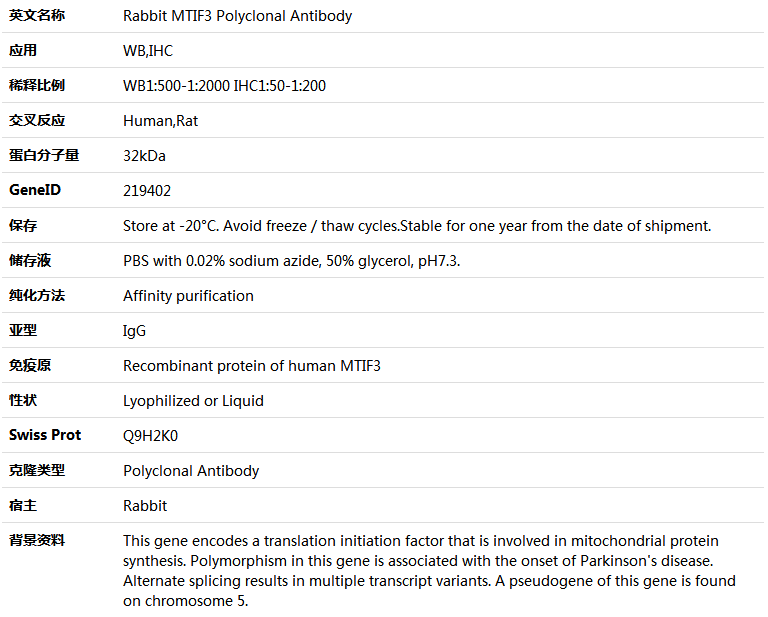The height and width of the screenshot is (617, 768).
Task: Click the 'GeneID' row label
Action: click(x=34, y=190)
